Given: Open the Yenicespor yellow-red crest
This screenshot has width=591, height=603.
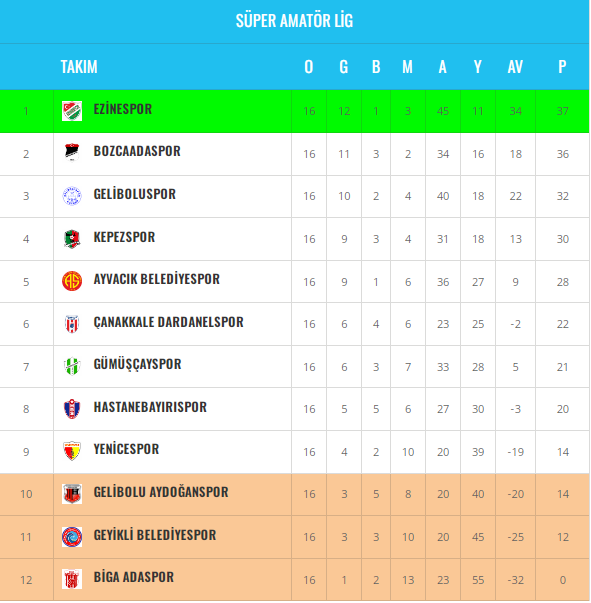Looking at the screenshot, I should tap(72, 451).
